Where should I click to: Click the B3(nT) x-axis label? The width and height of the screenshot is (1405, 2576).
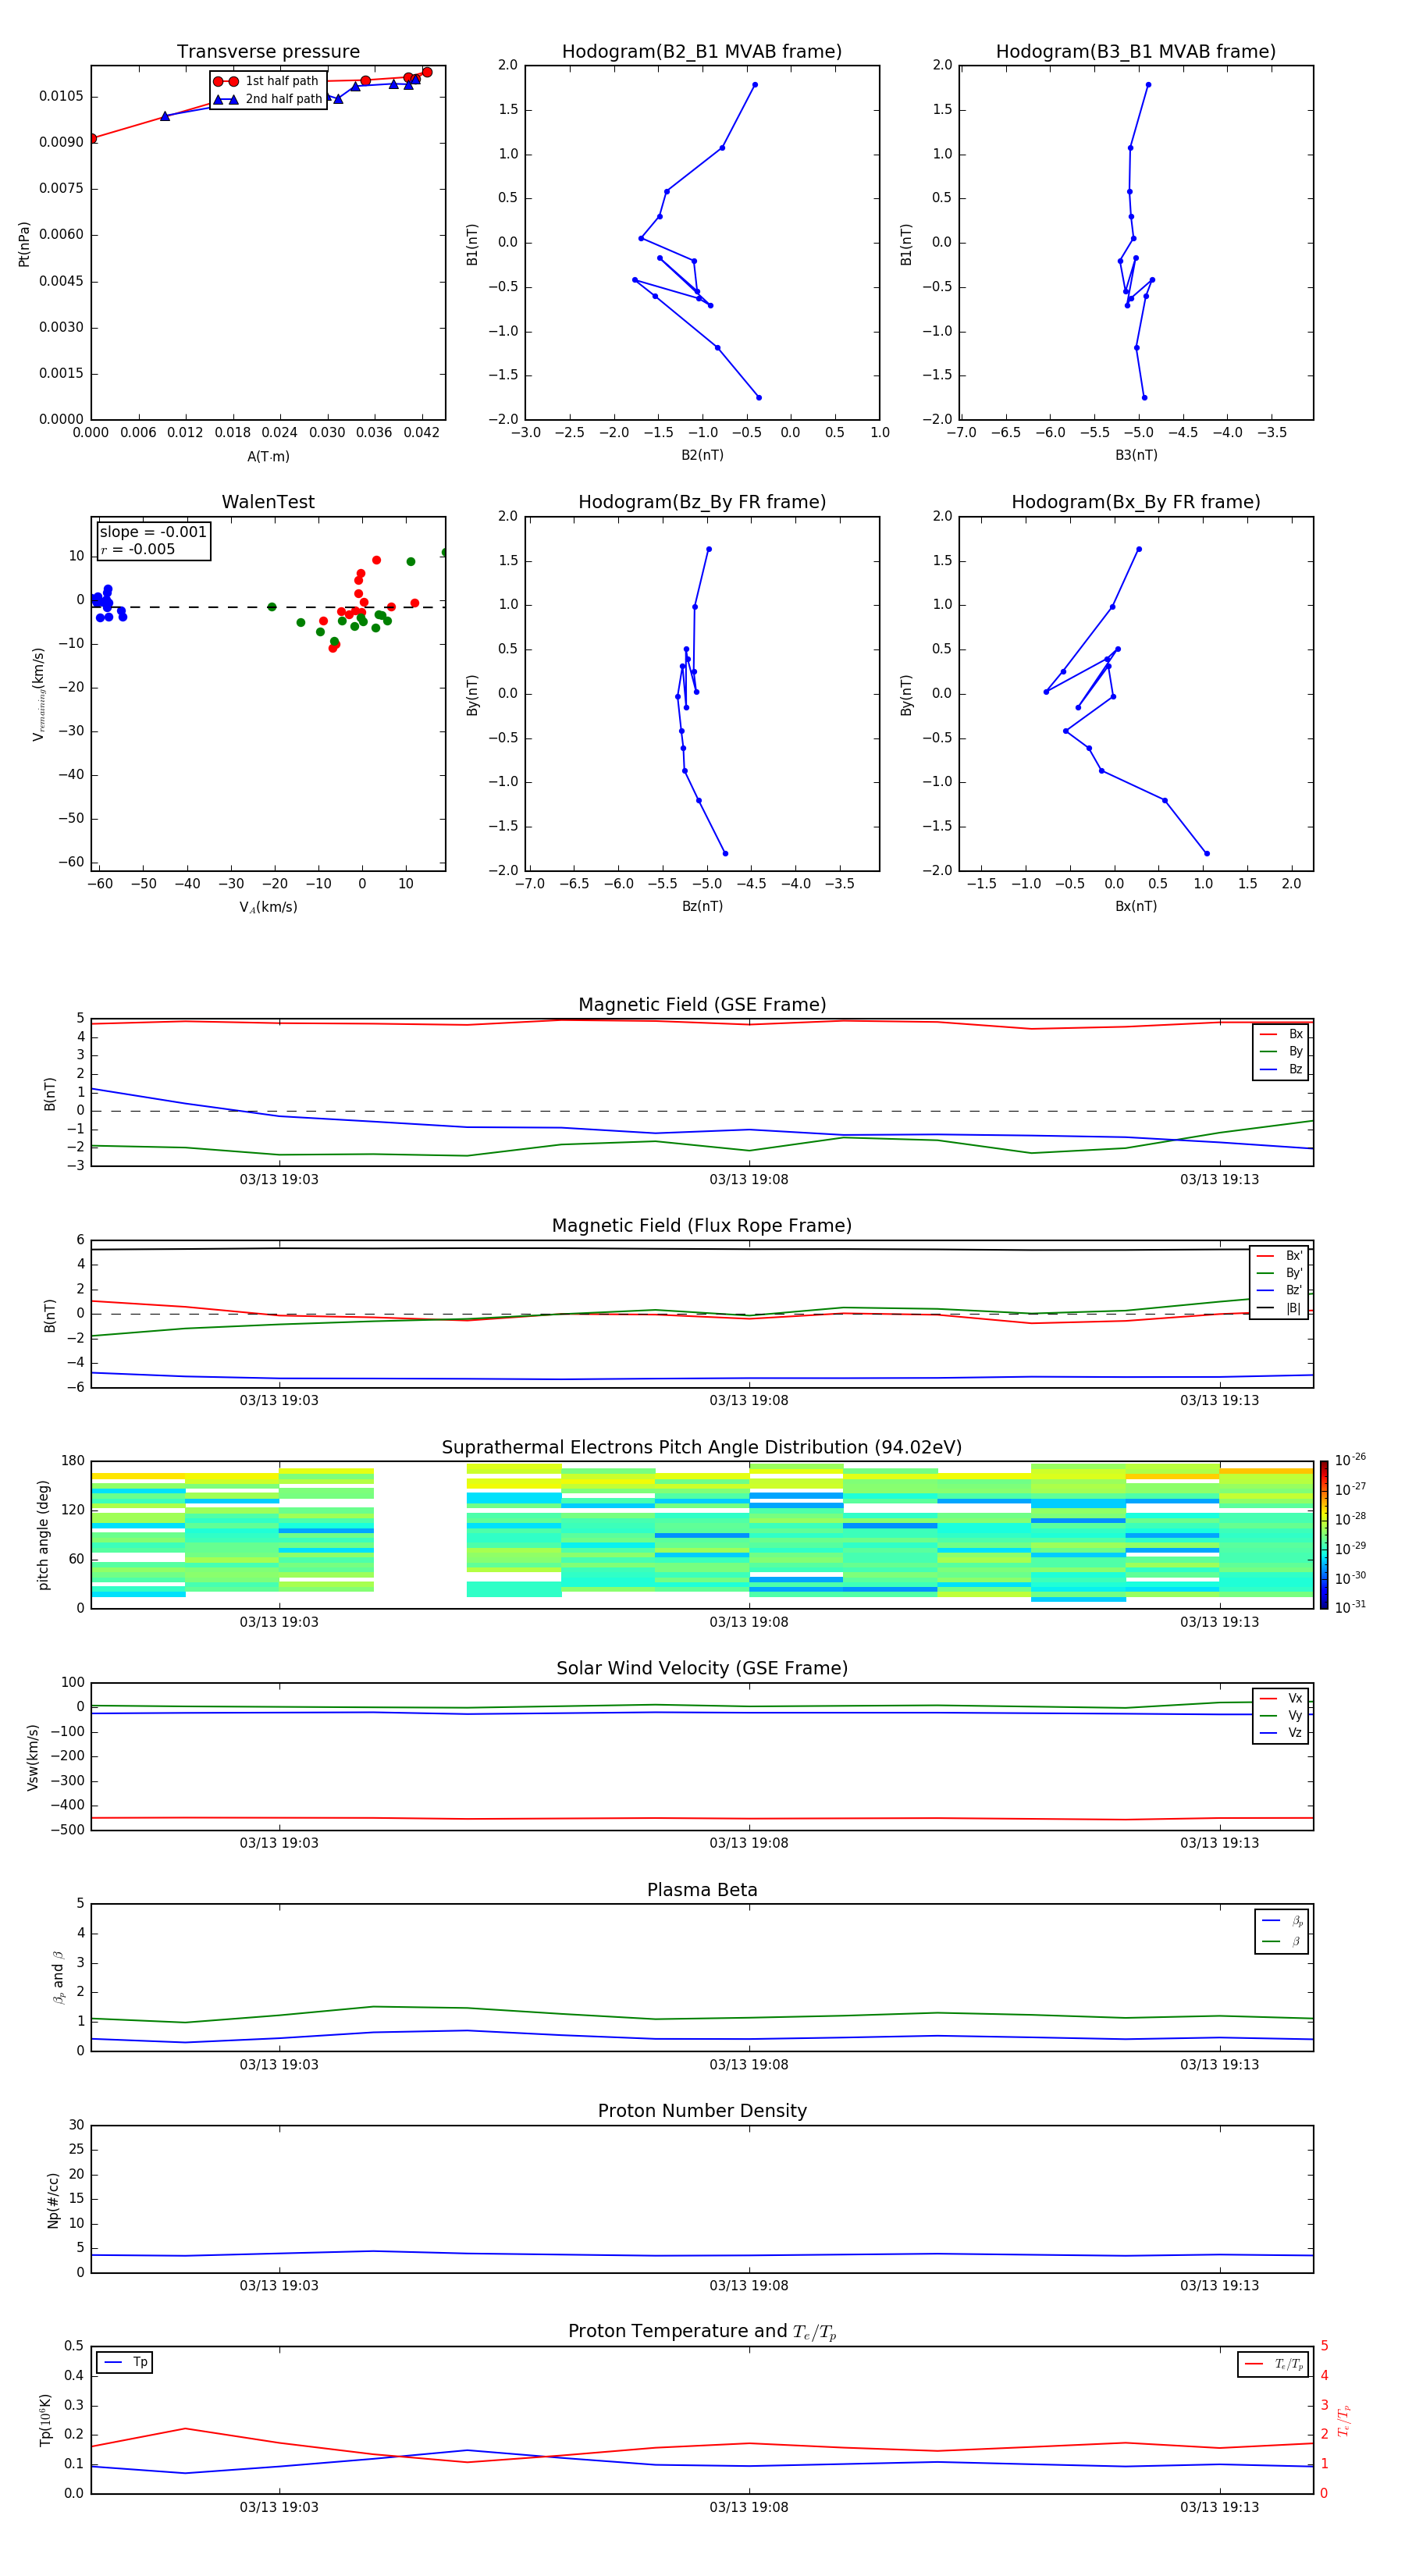[1136, 455]
